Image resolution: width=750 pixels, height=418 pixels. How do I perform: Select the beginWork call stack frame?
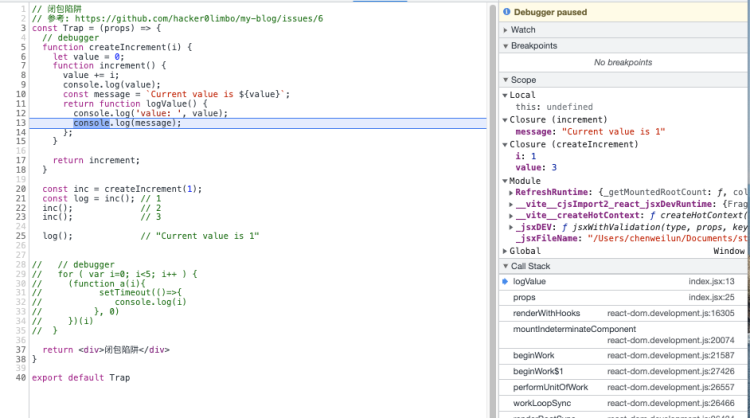624,356
